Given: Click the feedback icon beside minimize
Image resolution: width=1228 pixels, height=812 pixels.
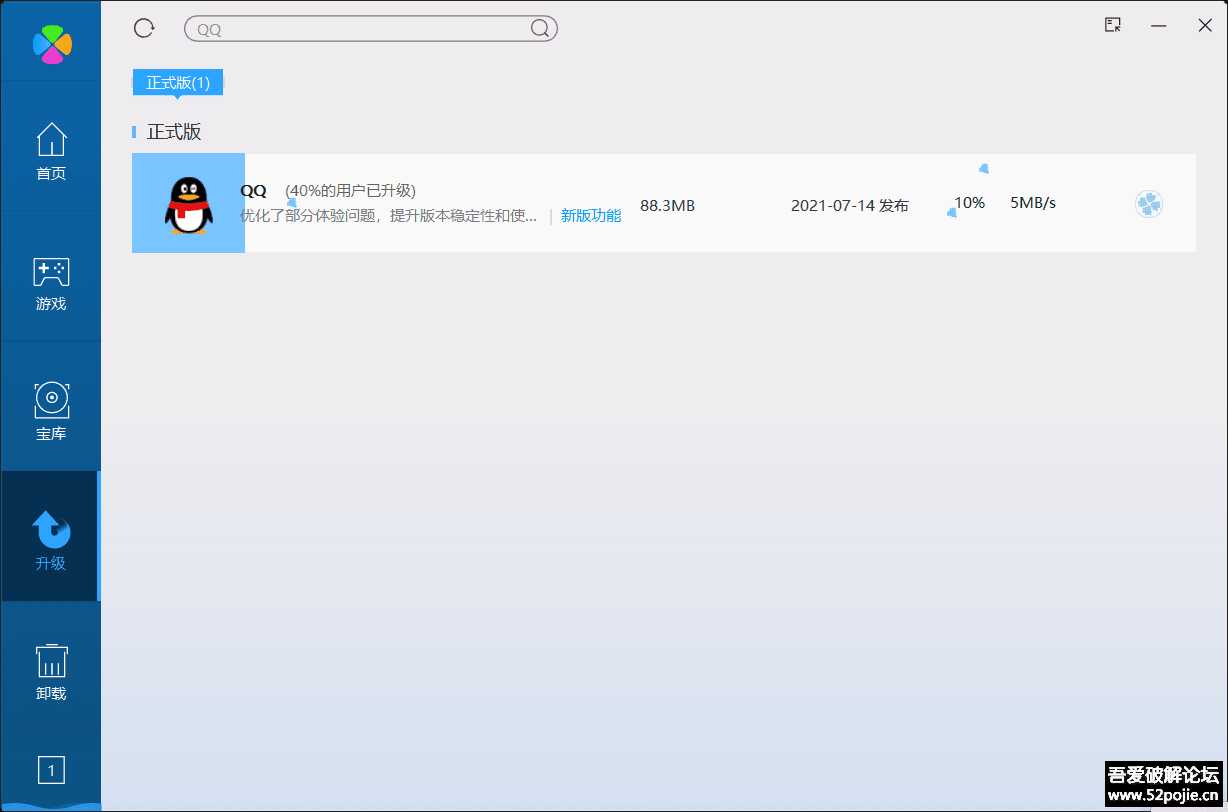Looking at the screenshot, I should pos(1111,25).
